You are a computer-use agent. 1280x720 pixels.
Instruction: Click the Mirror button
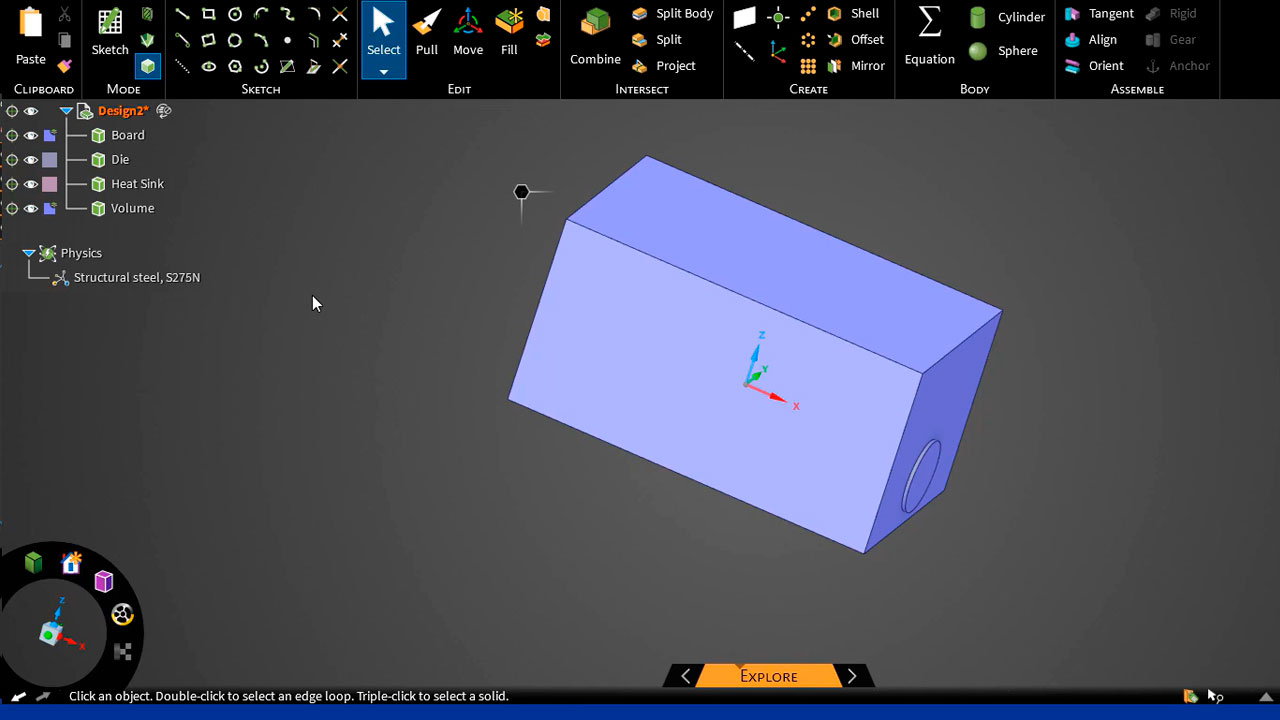pyautogui.click(x=856, y=66)
